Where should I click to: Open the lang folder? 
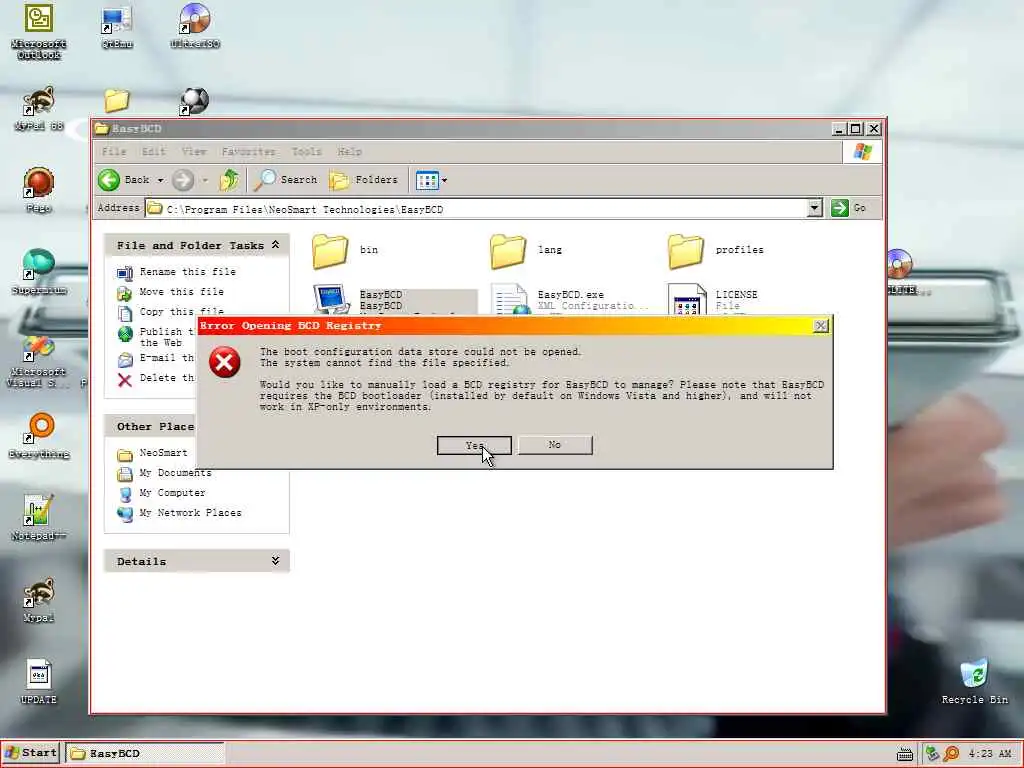[508, 251]
